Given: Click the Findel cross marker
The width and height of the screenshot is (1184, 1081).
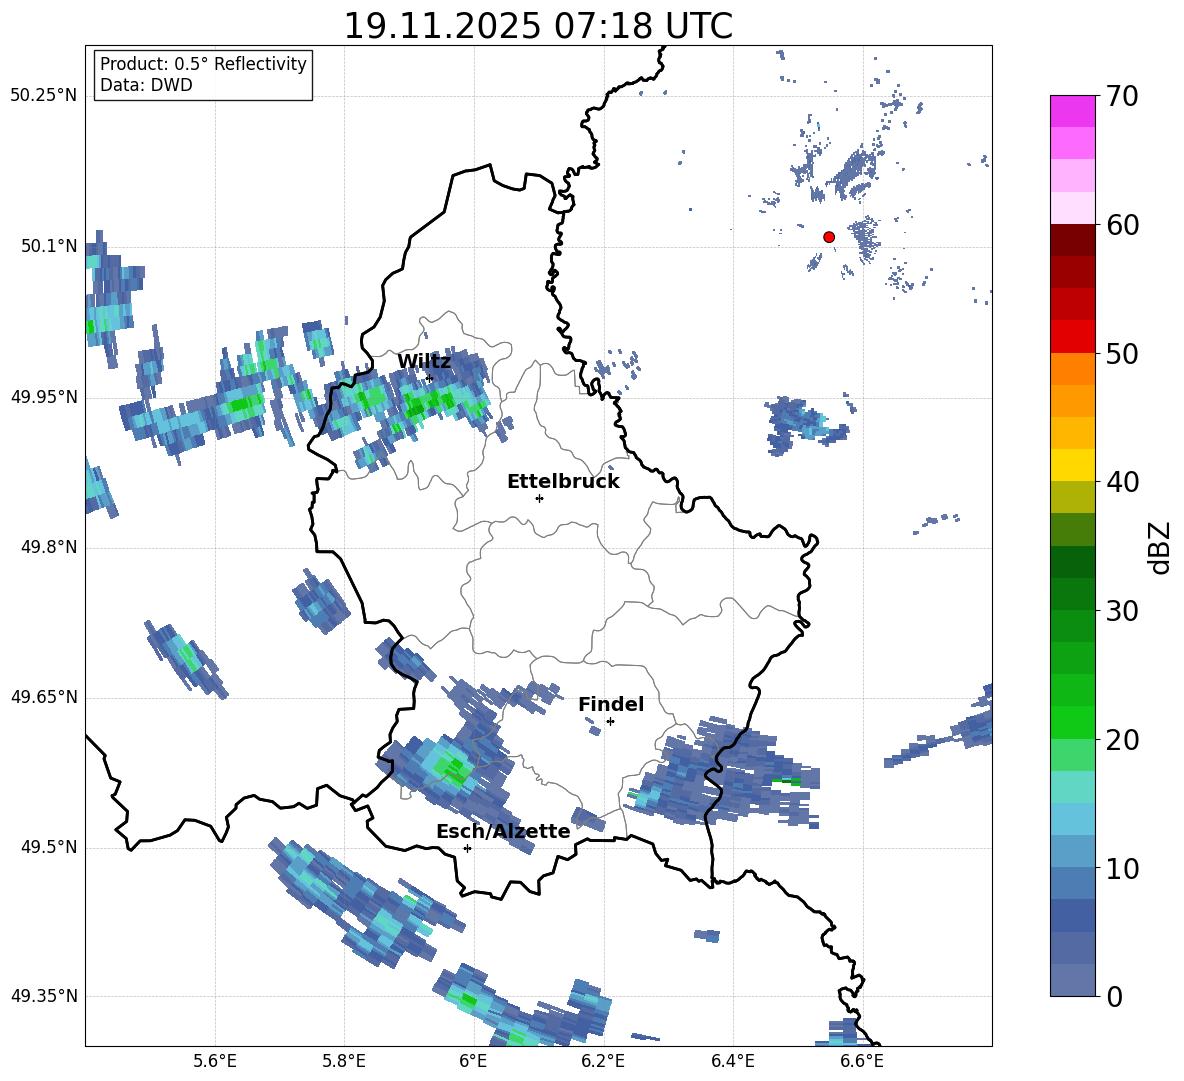Looking at the screenshot, I should [610, 722].
